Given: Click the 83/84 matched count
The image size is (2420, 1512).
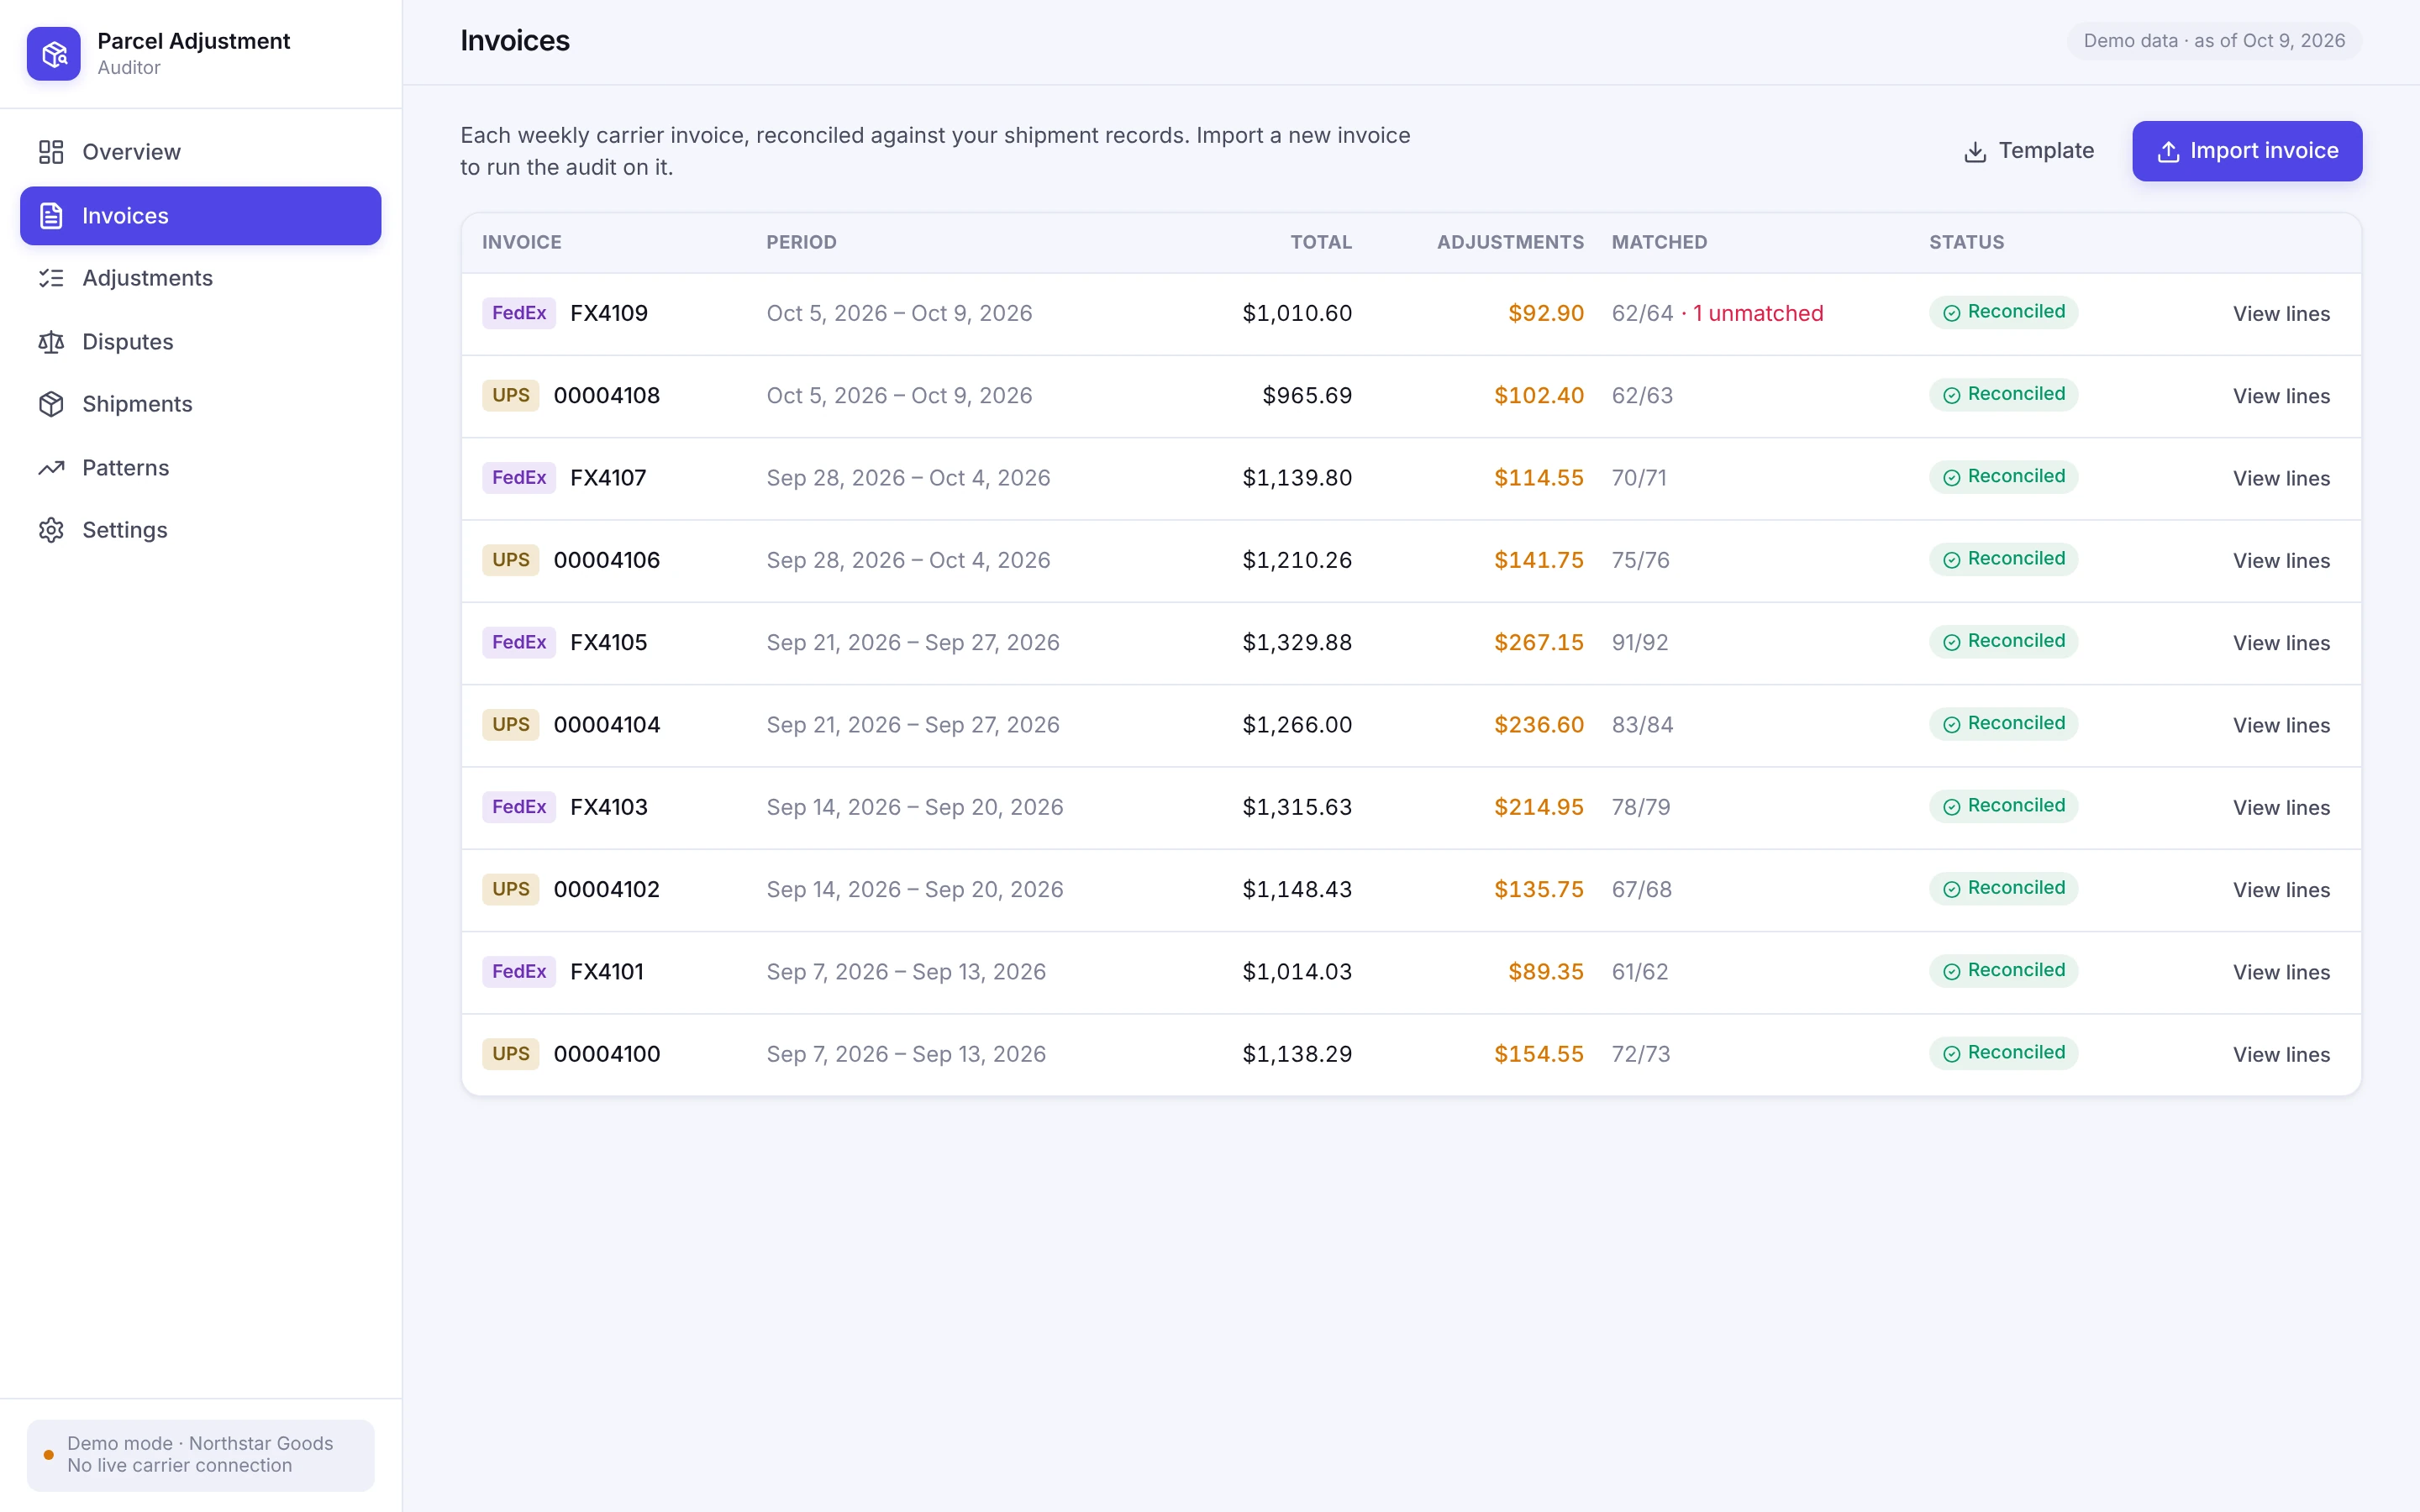Looking at the screenshot, I should click(x=1642, y=725).
